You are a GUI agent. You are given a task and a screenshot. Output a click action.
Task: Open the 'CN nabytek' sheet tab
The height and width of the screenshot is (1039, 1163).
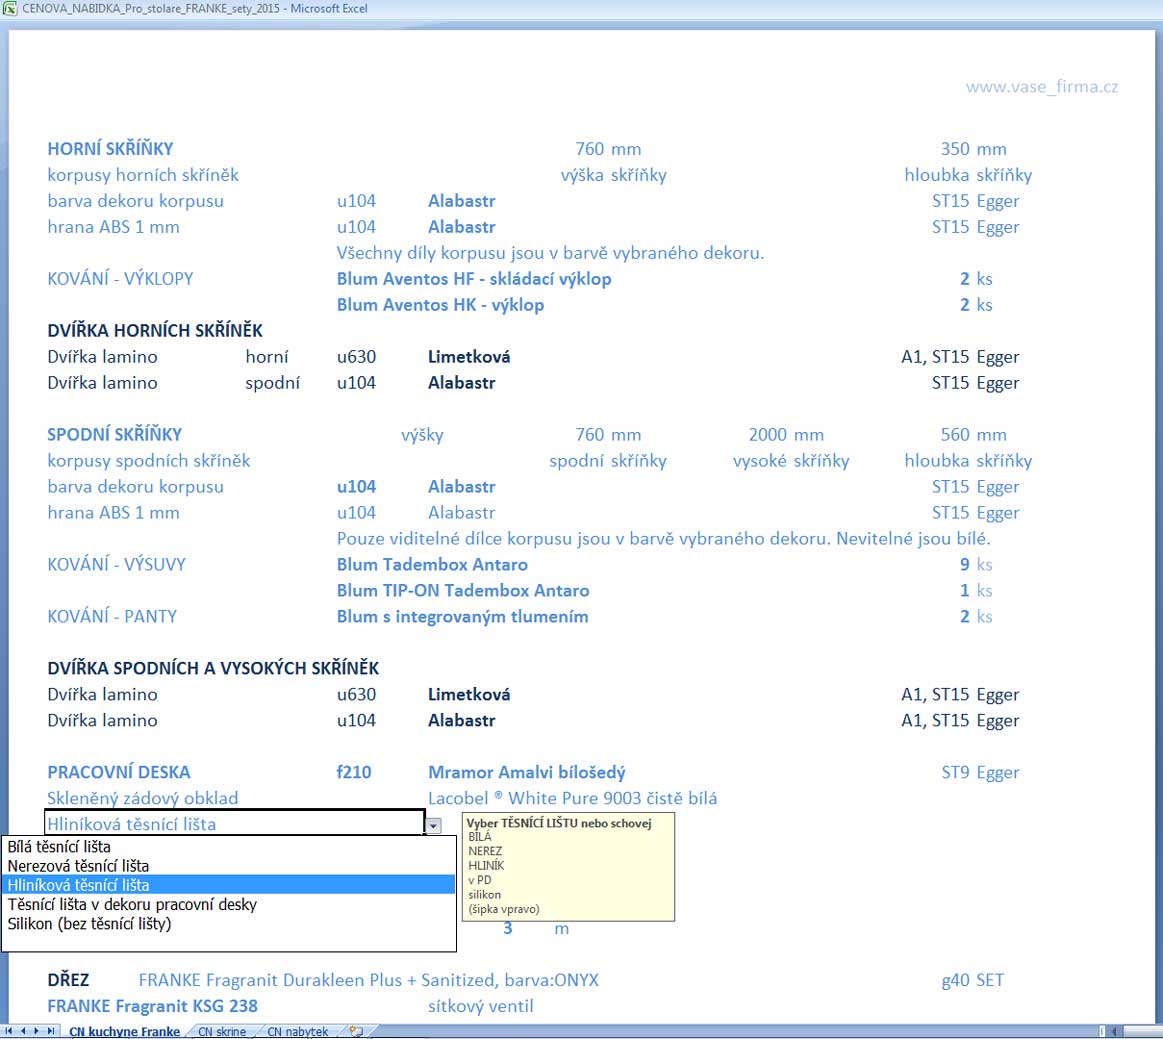click(x=297, y=1032)
